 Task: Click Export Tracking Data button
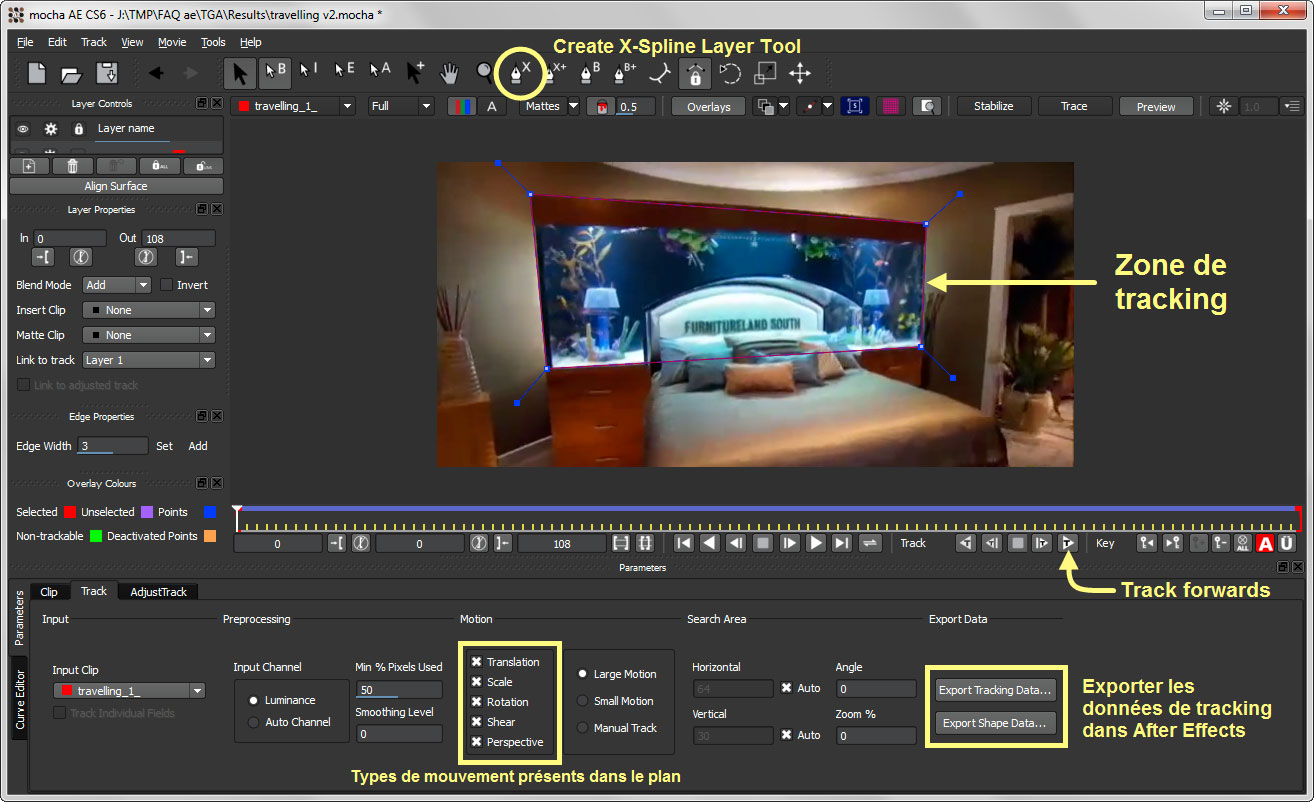coord(996,690)
